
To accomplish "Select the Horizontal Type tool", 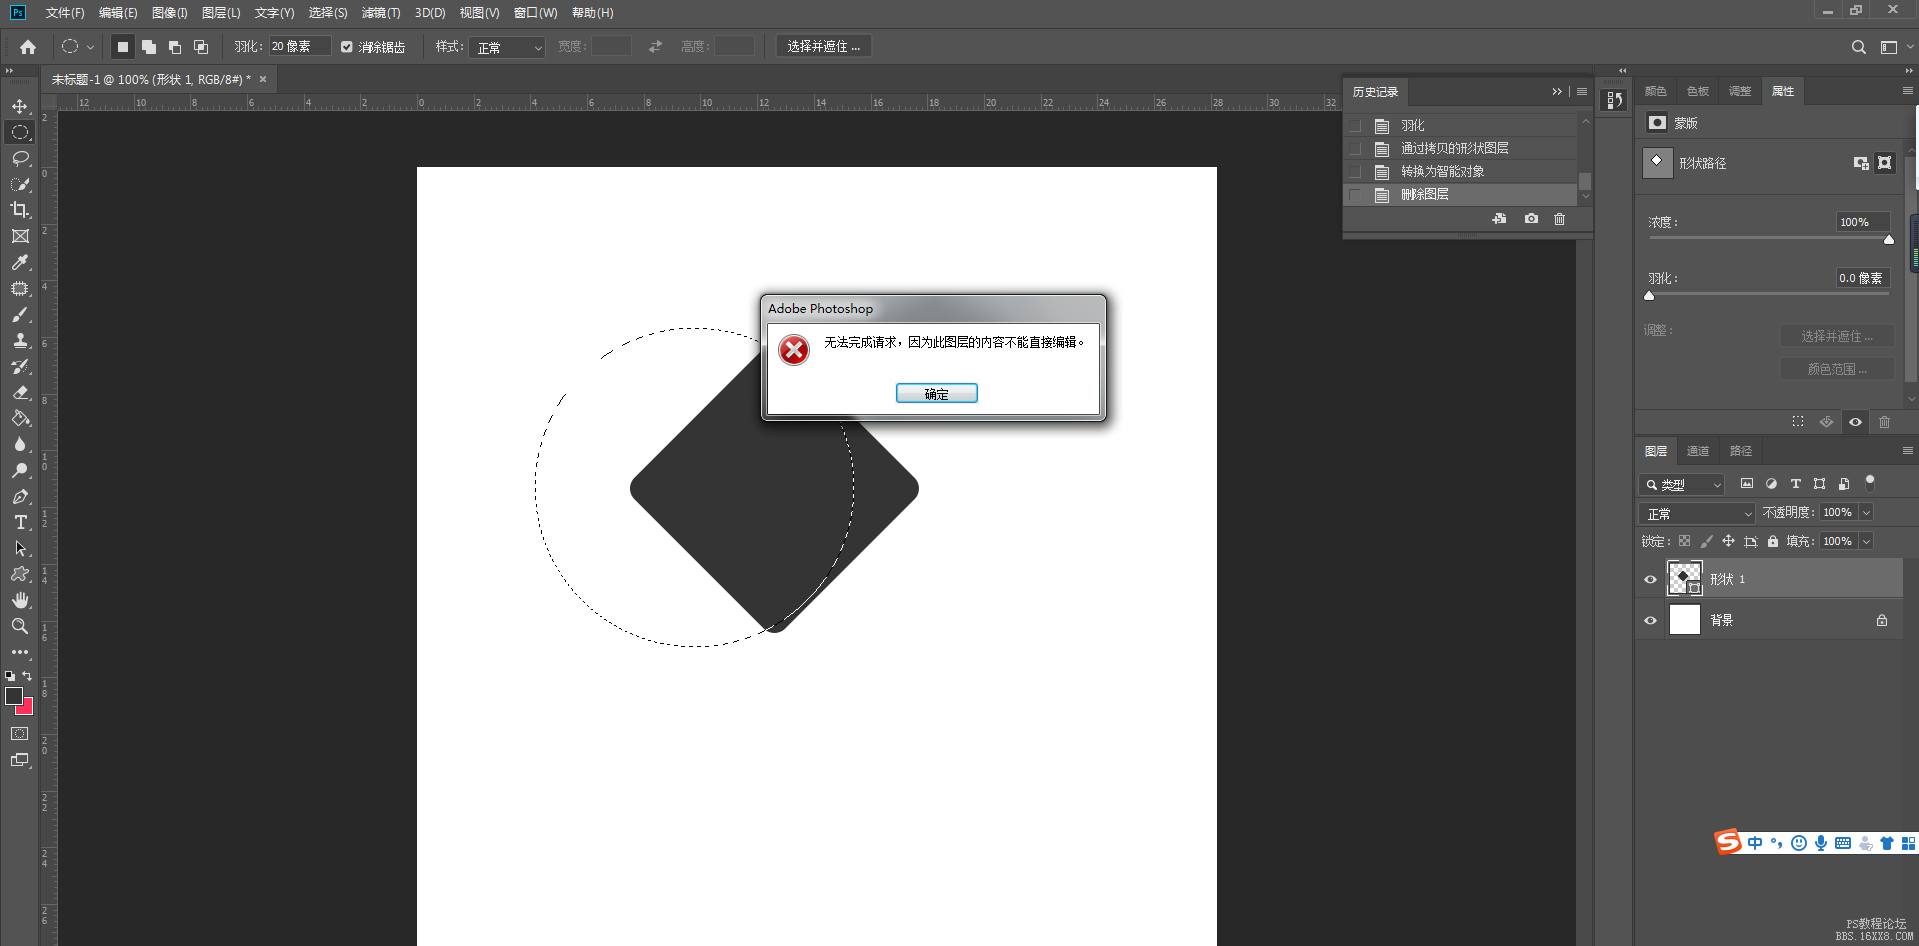I will pos(20,522).
